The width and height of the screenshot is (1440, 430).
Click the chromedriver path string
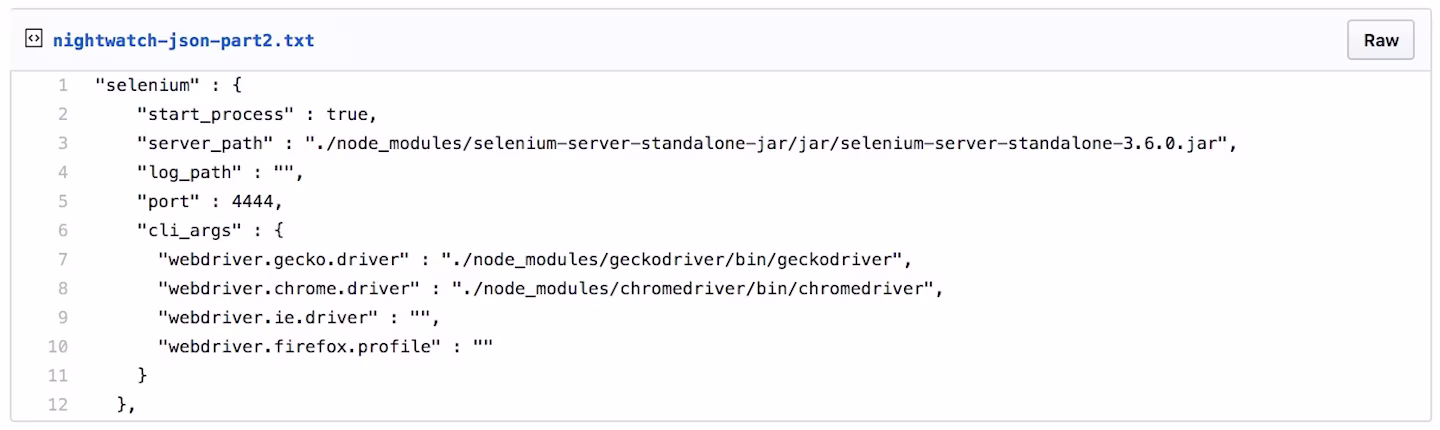[x=694, y=289]
